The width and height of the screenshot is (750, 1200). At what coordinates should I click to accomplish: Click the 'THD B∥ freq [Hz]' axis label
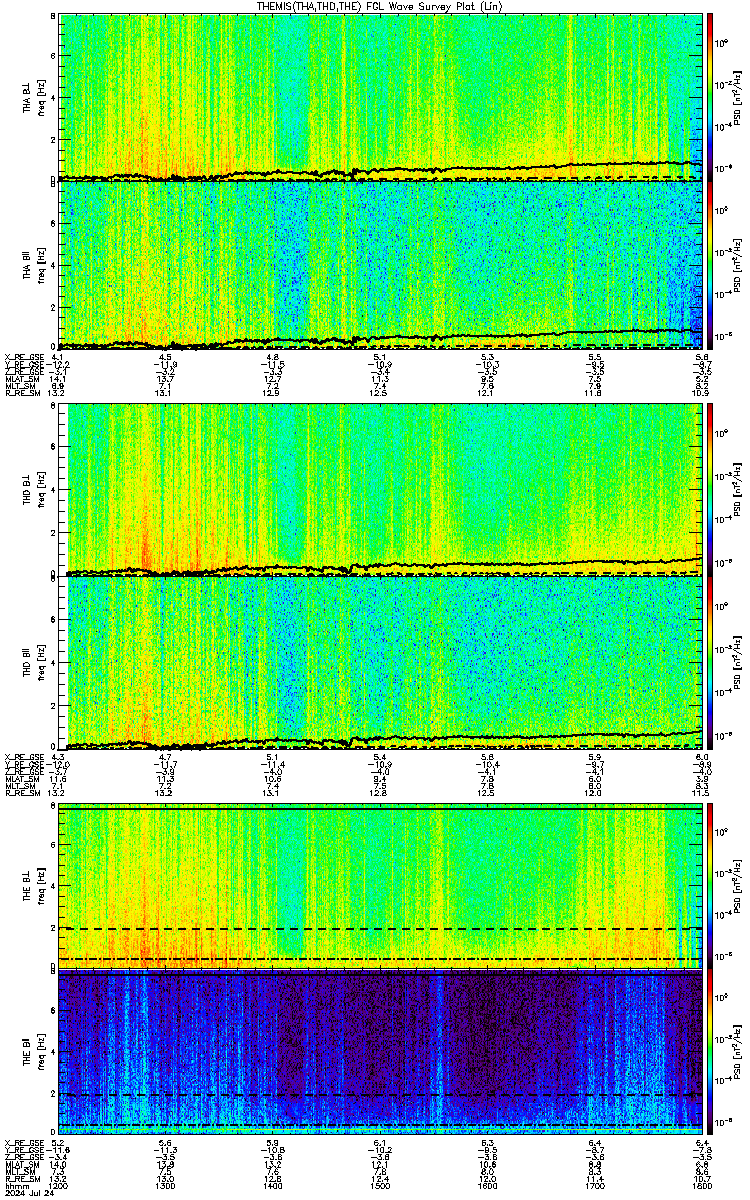point(34,661)
